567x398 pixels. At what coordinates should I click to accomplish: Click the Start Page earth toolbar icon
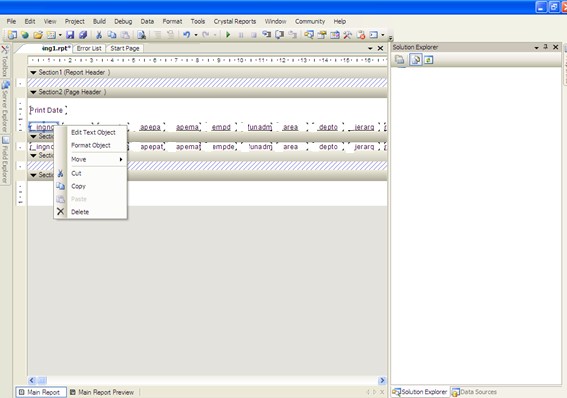[x=25, y=35]
